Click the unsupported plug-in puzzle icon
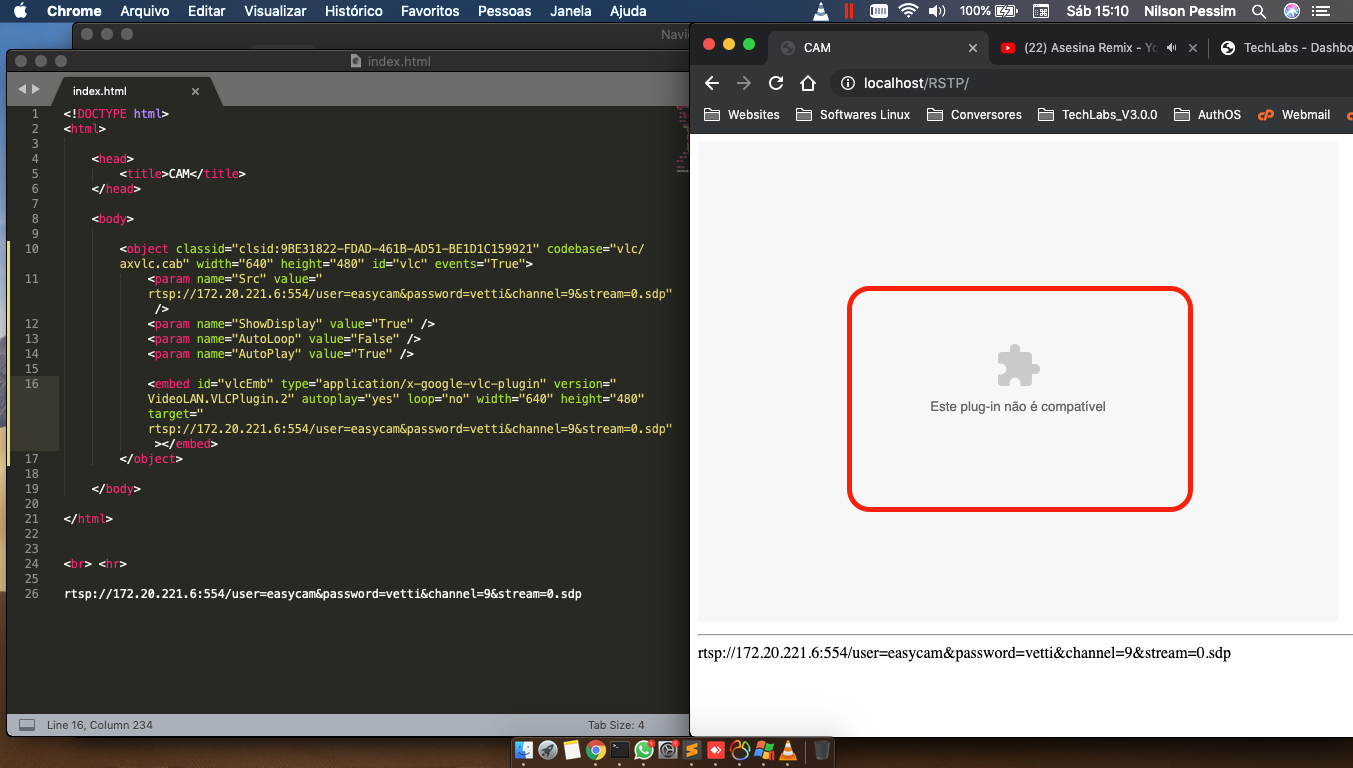Image resolution: width=1353 pixels, height=768 pixels. coord(1018,366)
